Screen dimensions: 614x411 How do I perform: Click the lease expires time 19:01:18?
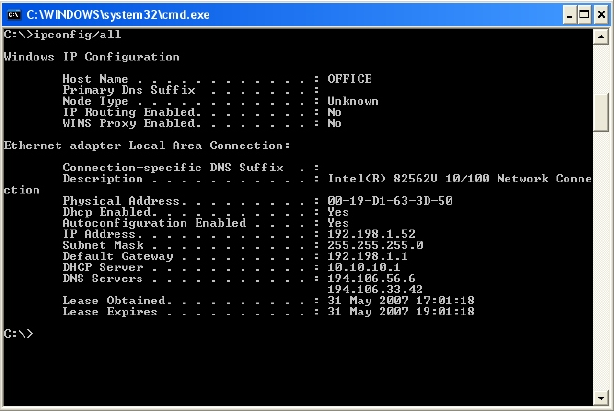tap(445, 311)
